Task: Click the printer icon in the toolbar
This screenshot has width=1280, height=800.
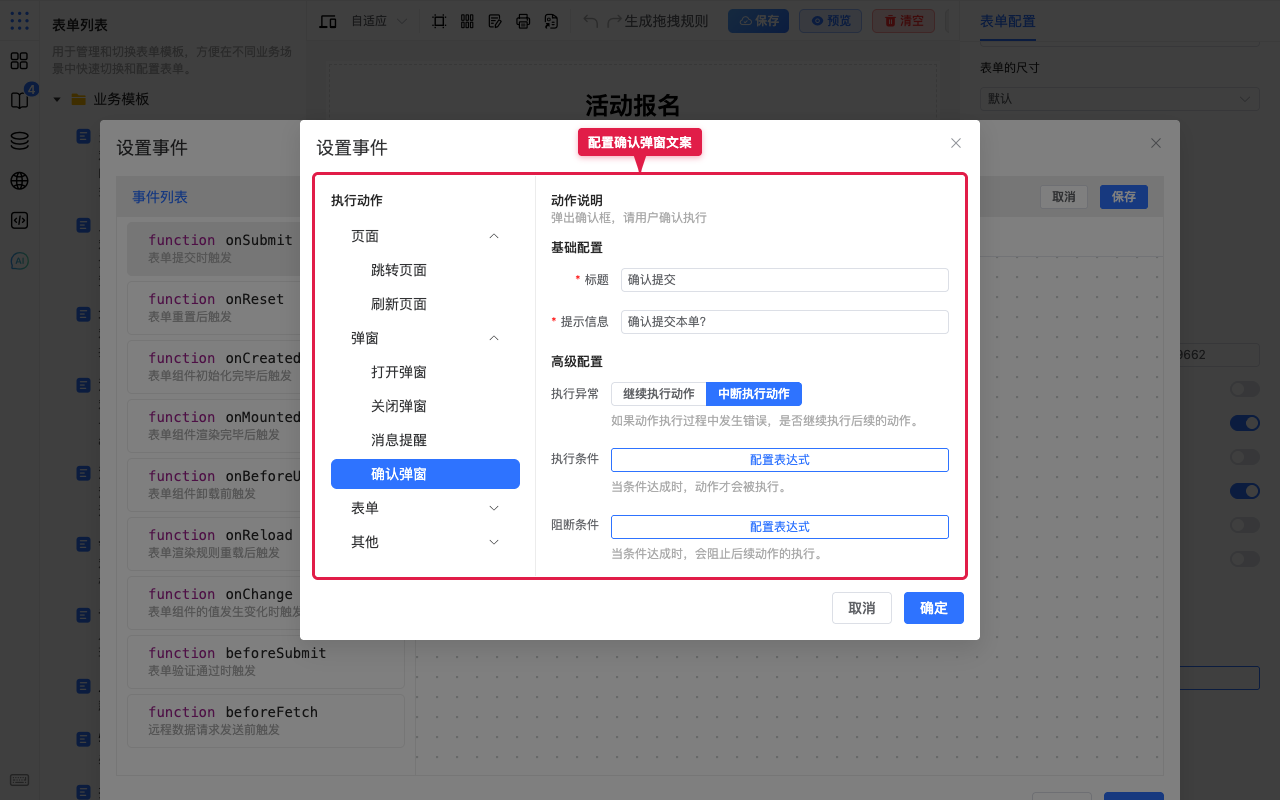Action: pos(523,21)
